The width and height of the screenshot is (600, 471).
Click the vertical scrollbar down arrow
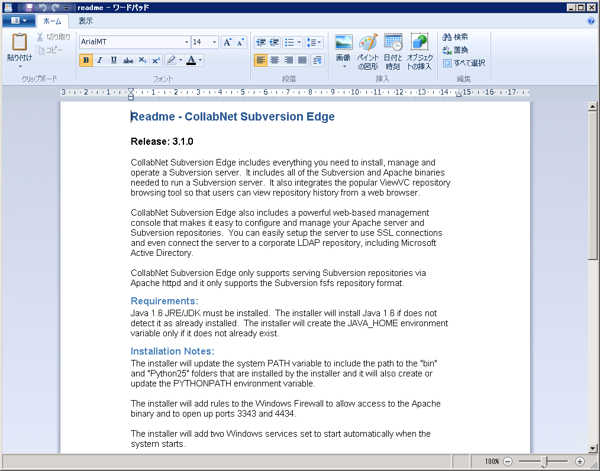point(592,448)
